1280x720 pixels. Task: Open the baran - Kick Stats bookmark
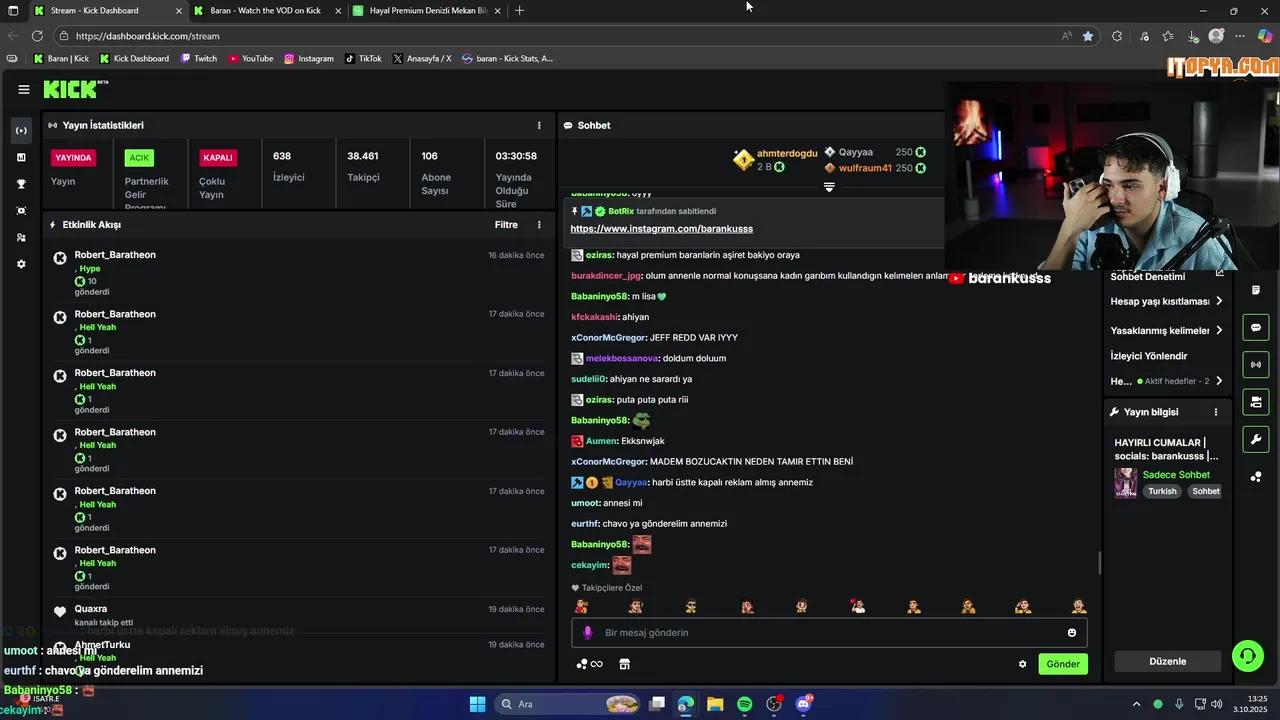(x=507, y=58)
